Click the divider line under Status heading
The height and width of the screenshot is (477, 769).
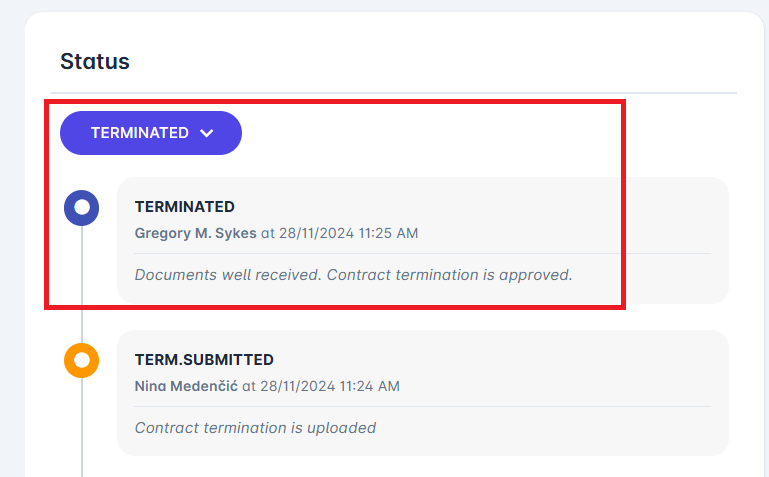[x=400, y=93]
